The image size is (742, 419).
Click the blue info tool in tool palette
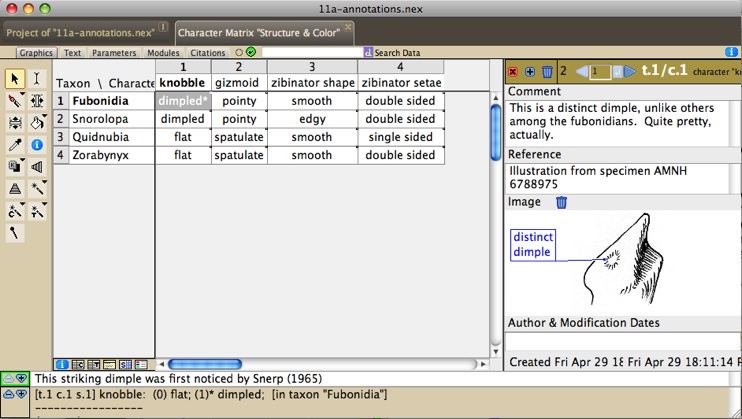(x=37, y=145)
